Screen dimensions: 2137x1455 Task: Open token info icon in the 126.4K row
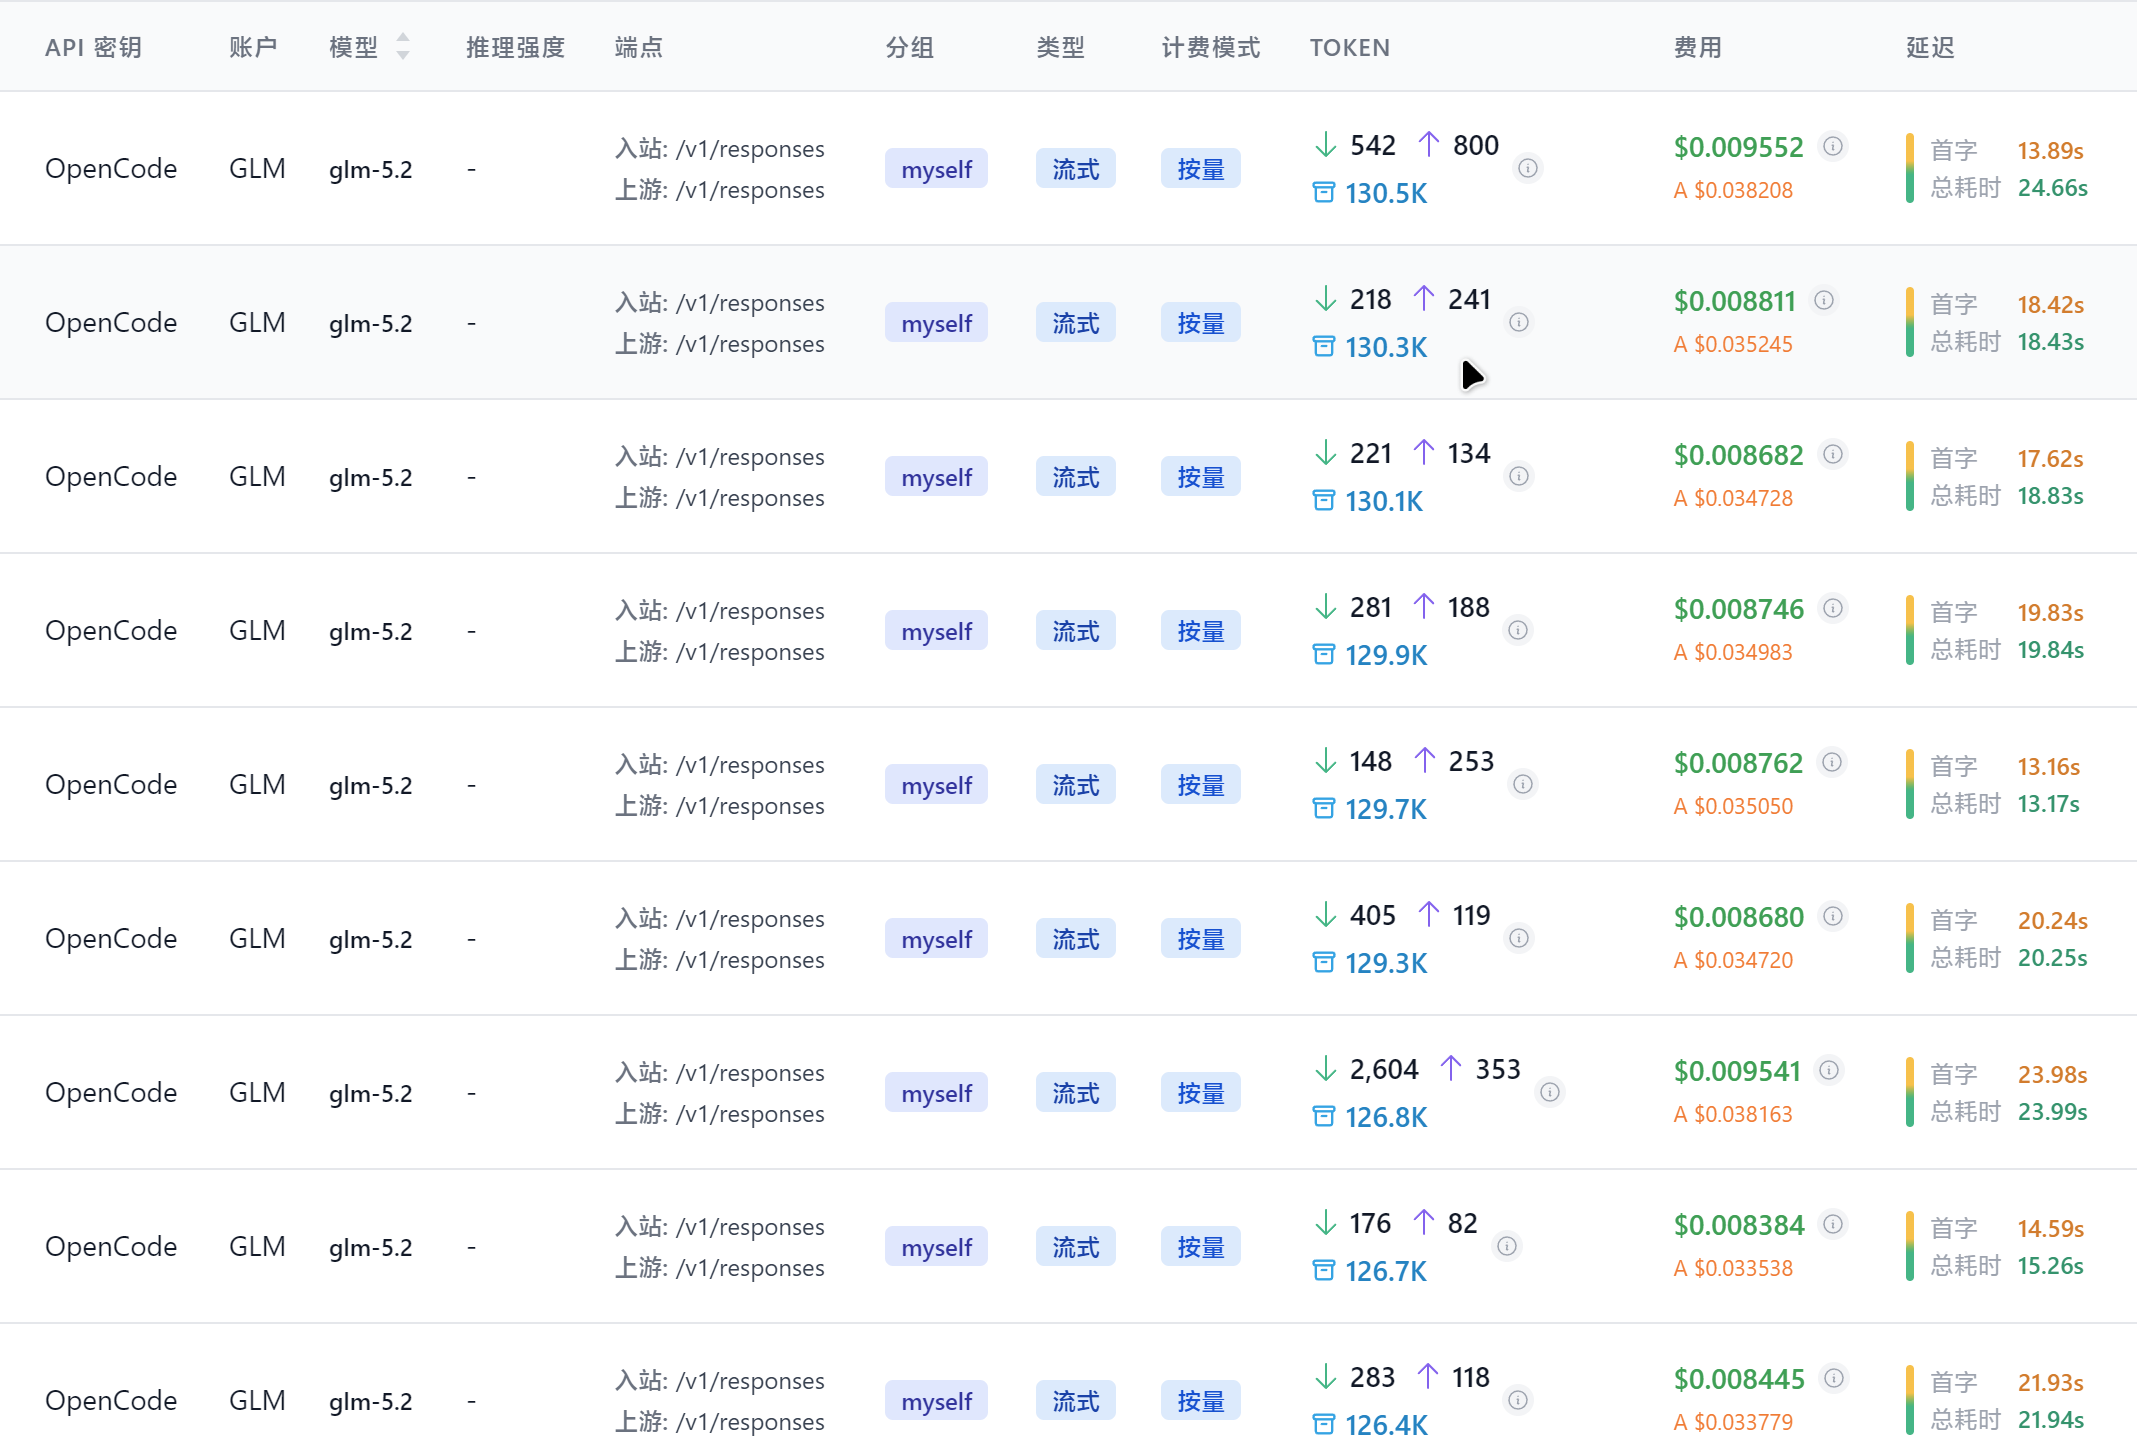(x=1517, y=1400)
